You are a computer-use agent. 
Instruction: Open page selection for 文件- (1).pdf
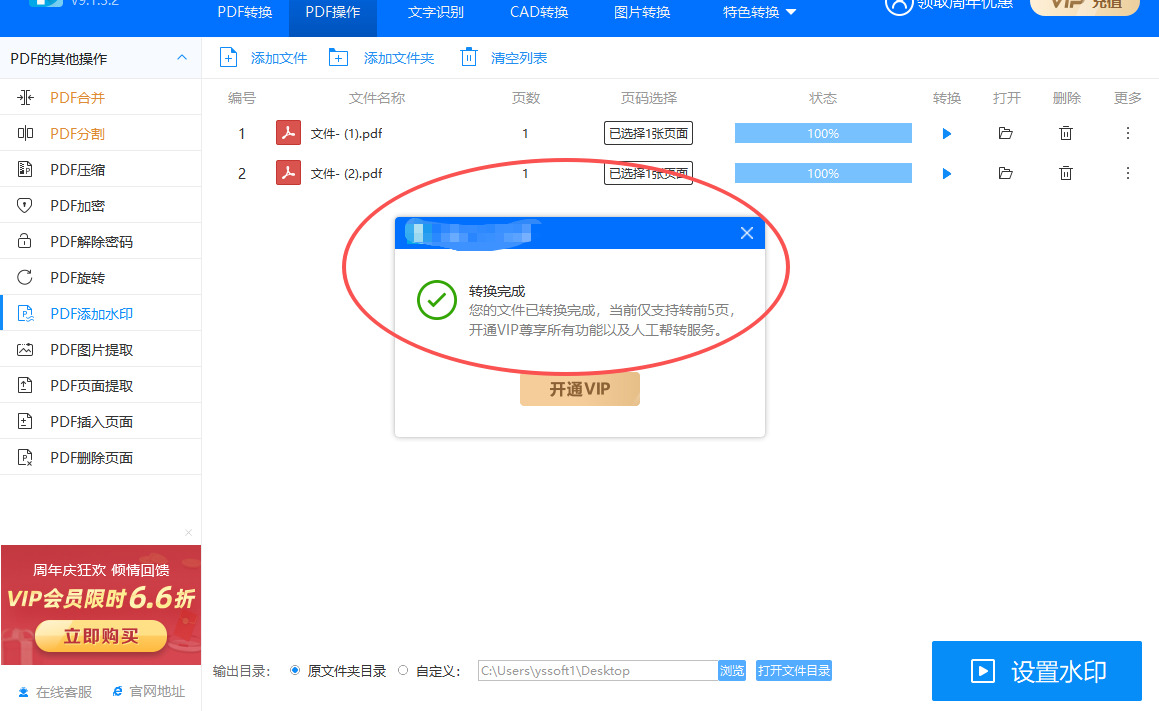point(648,133)
